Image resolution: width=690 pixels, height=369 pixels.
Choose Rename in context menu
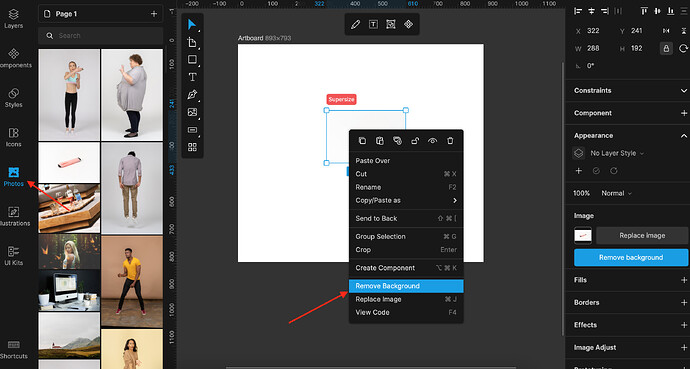point(406,187)
